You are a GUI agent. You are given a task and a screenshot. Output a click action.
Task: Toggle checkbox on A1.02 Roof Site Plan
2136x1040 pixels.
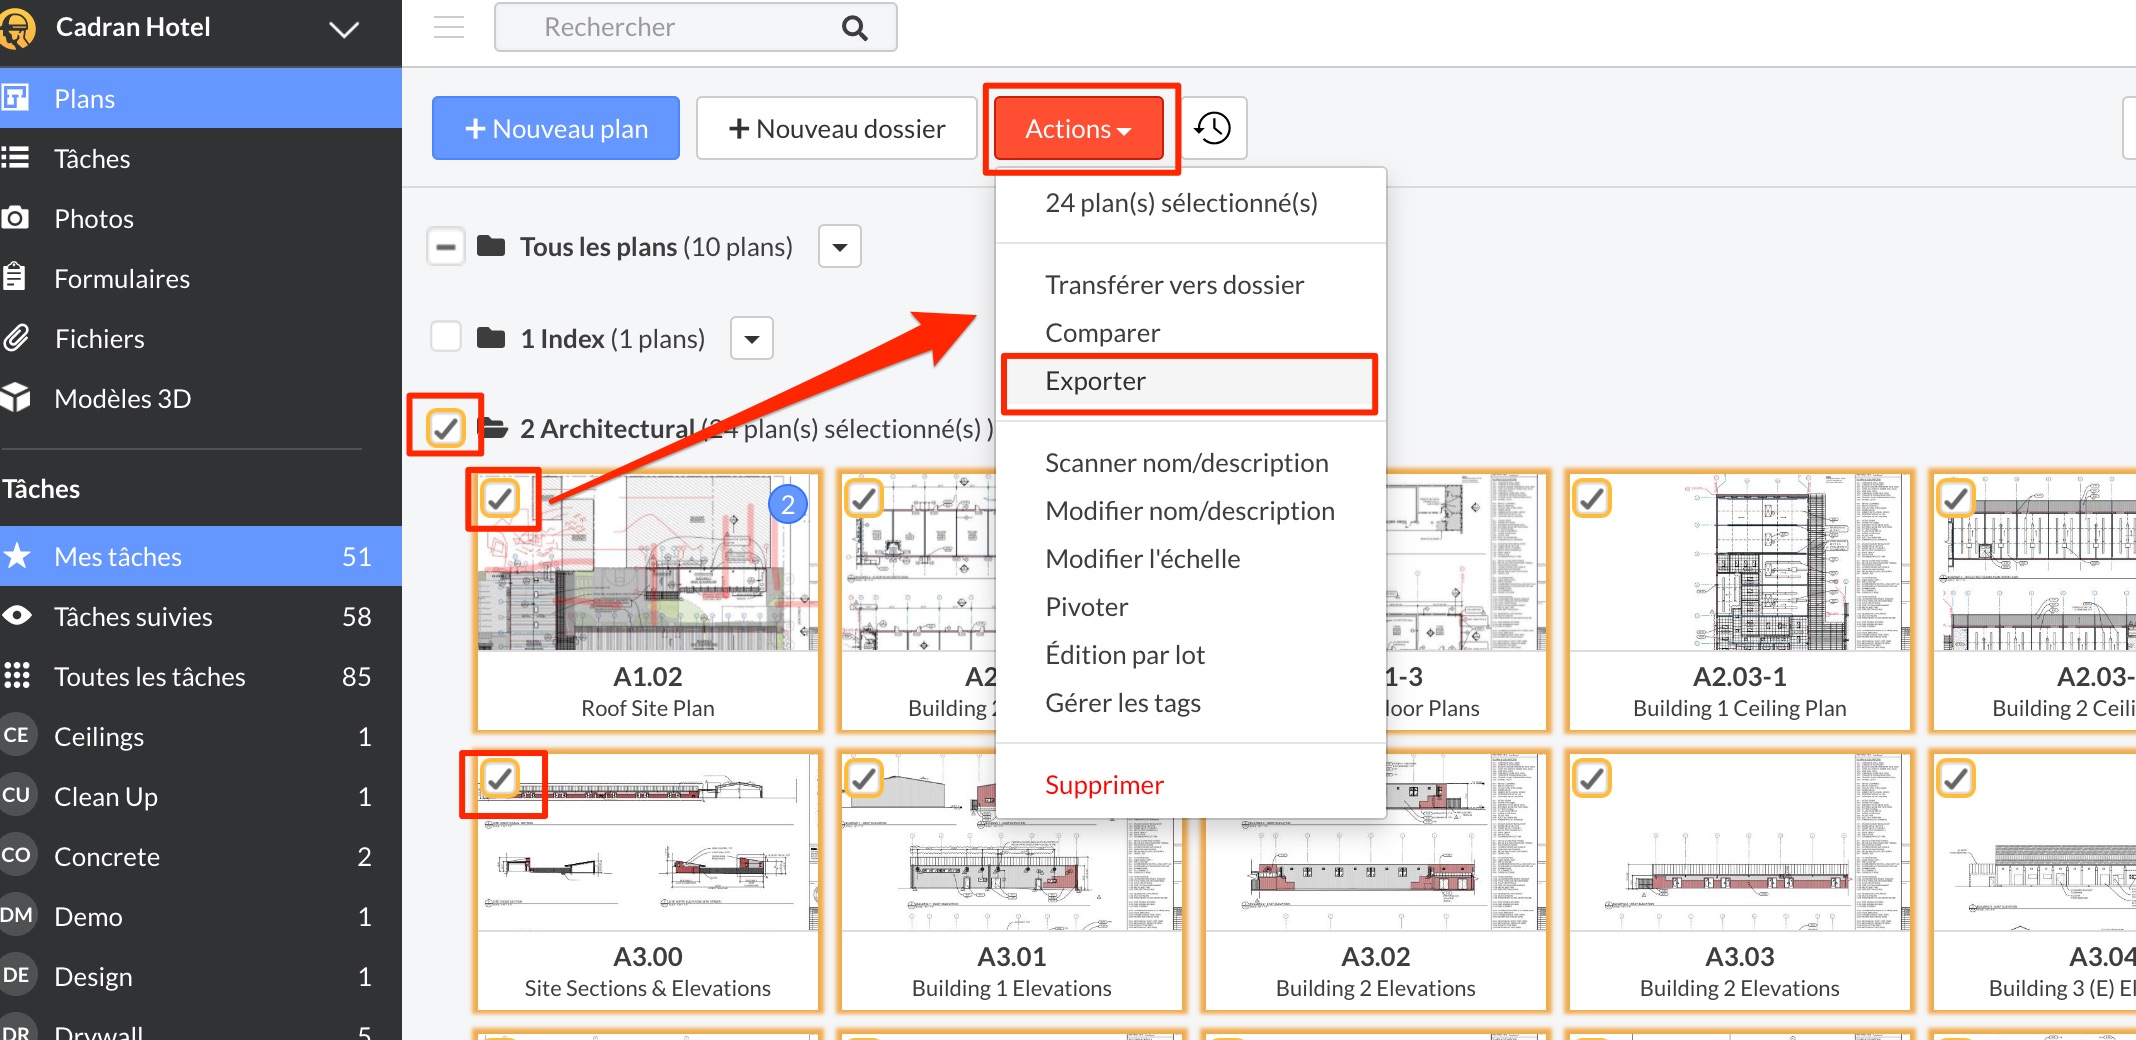pyautogui.click(x=500, y=498)
